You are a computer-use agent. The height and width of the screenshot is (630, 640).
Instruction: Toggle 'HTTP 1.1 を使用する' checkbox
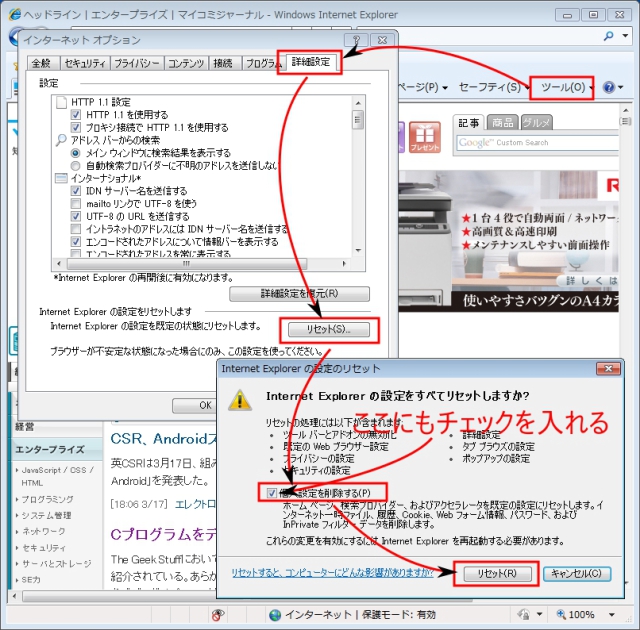click(x=76, y=115)
